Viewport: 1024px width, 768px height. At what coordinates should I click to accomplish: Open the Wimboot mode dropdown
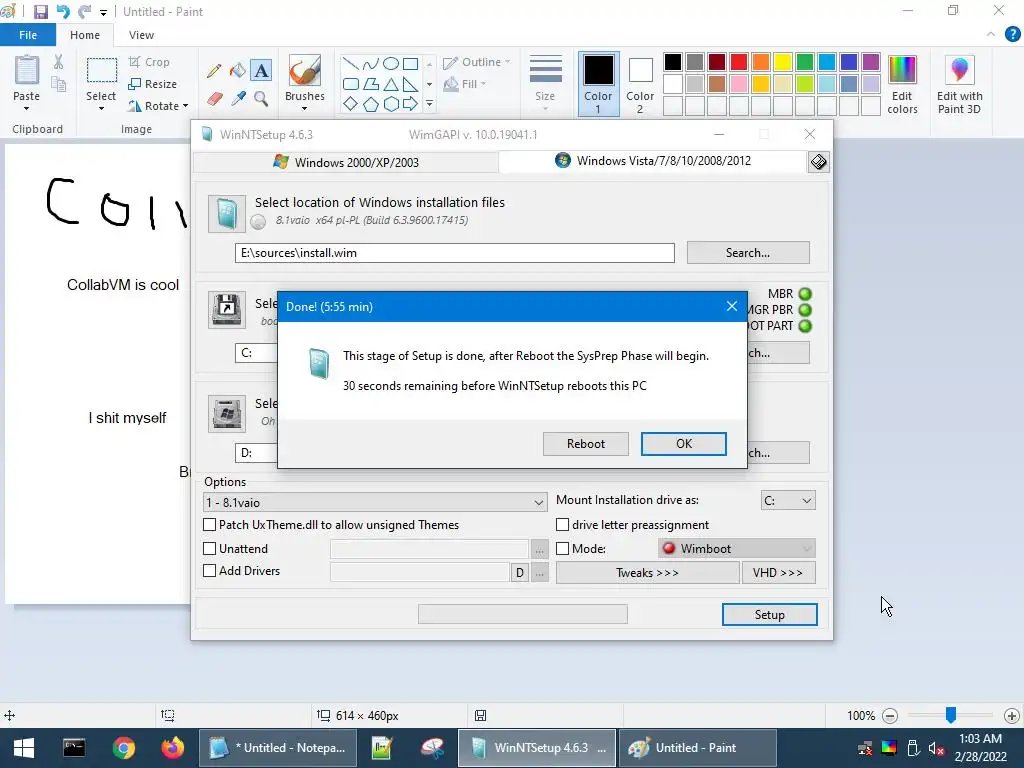tap(737, 549)
